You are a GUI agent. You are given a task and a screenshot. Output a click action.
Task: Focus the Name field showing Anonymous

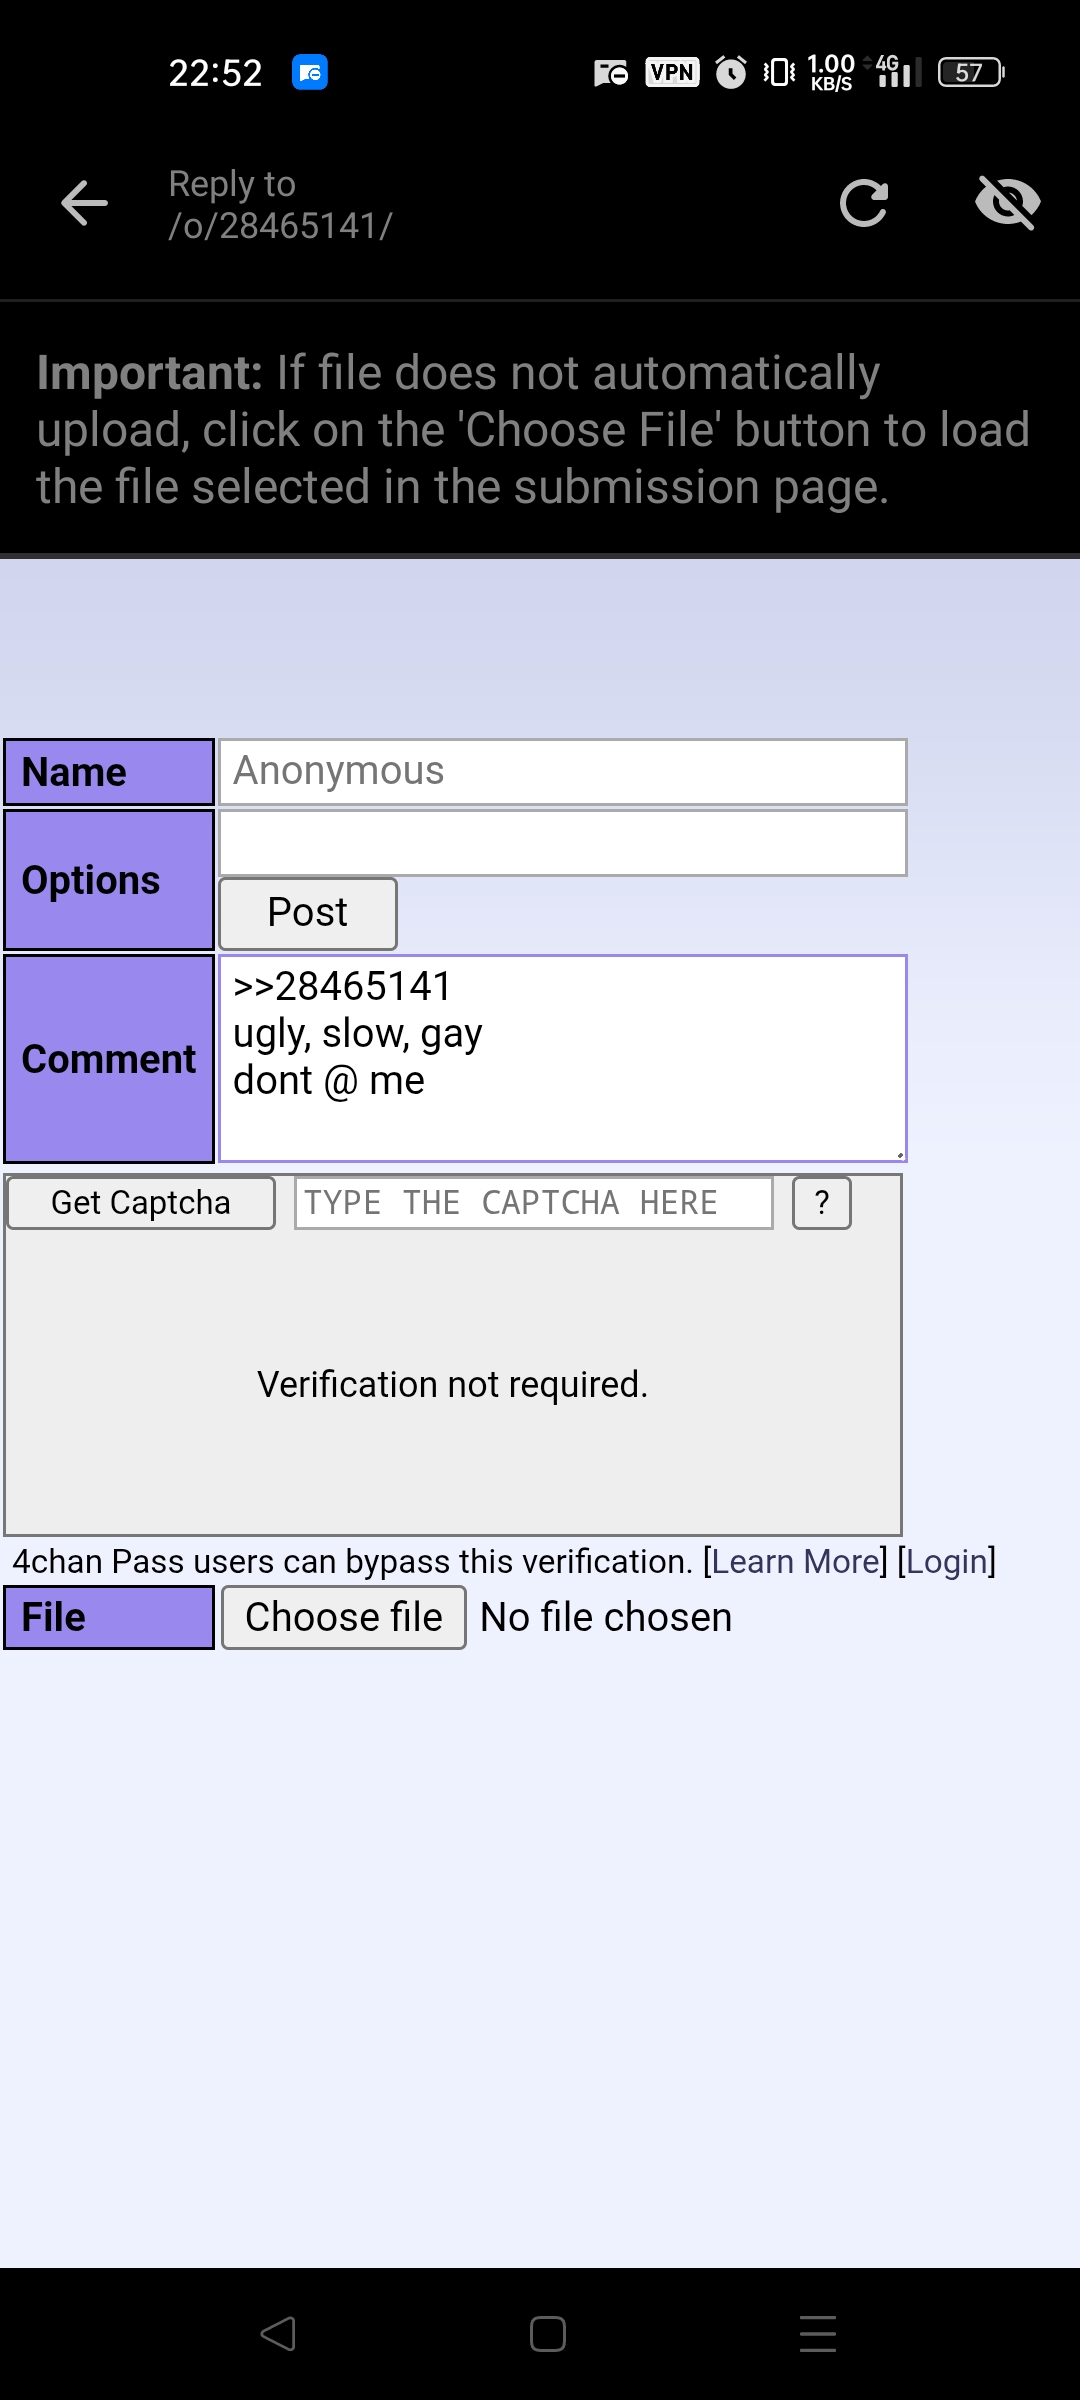point(563,772)
